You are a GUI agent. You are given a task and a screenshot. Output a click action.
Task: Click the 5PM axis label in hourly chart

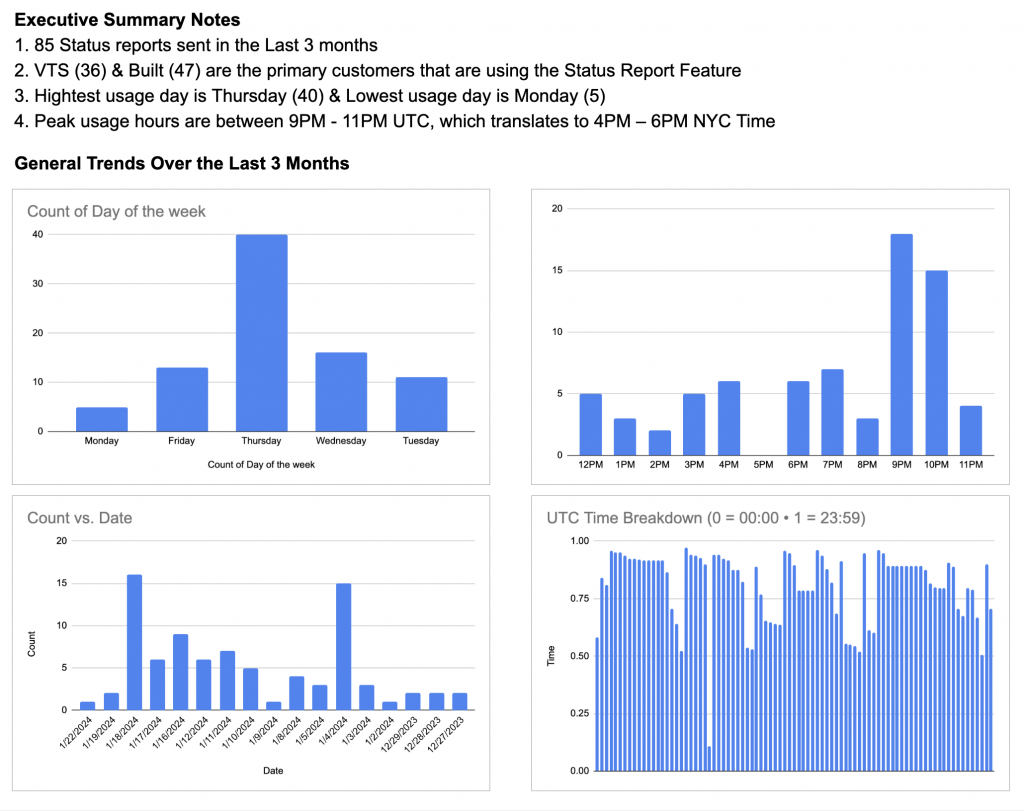[763, 466]
